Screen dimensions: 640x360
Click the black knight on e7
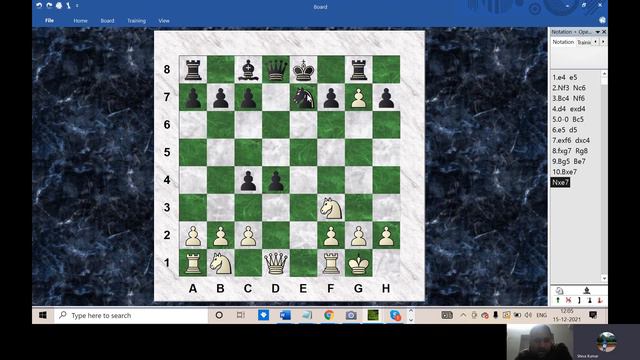[304, 97]
